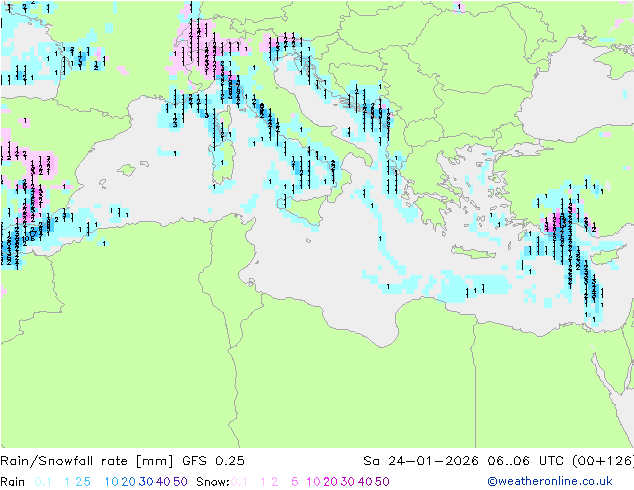
Task: Pick the snow legend value 40
Action: pyautogui.click(x=365, y=482)
